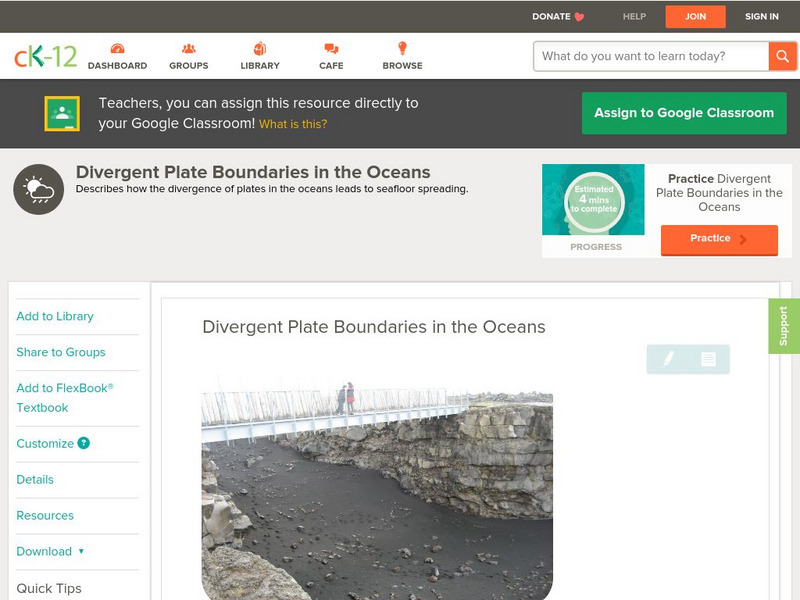Click the 'Practice Divergent Plate Boundaries in the Oceans' text

pyautogui.click(x=719, y=193)
